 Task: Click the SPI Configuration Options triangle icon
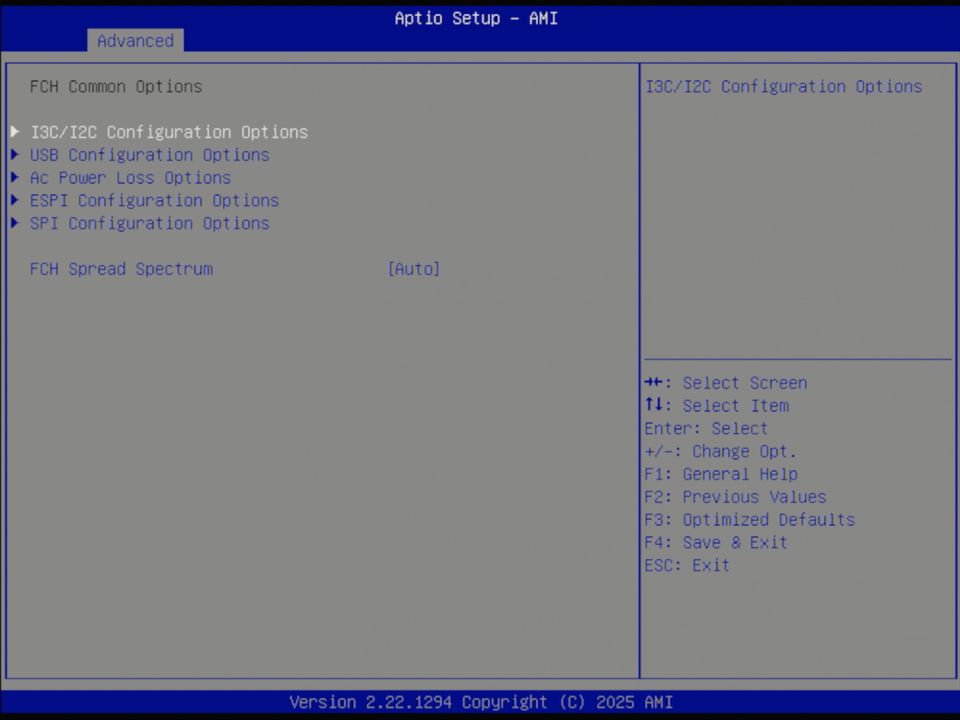(x=14, y=223)
